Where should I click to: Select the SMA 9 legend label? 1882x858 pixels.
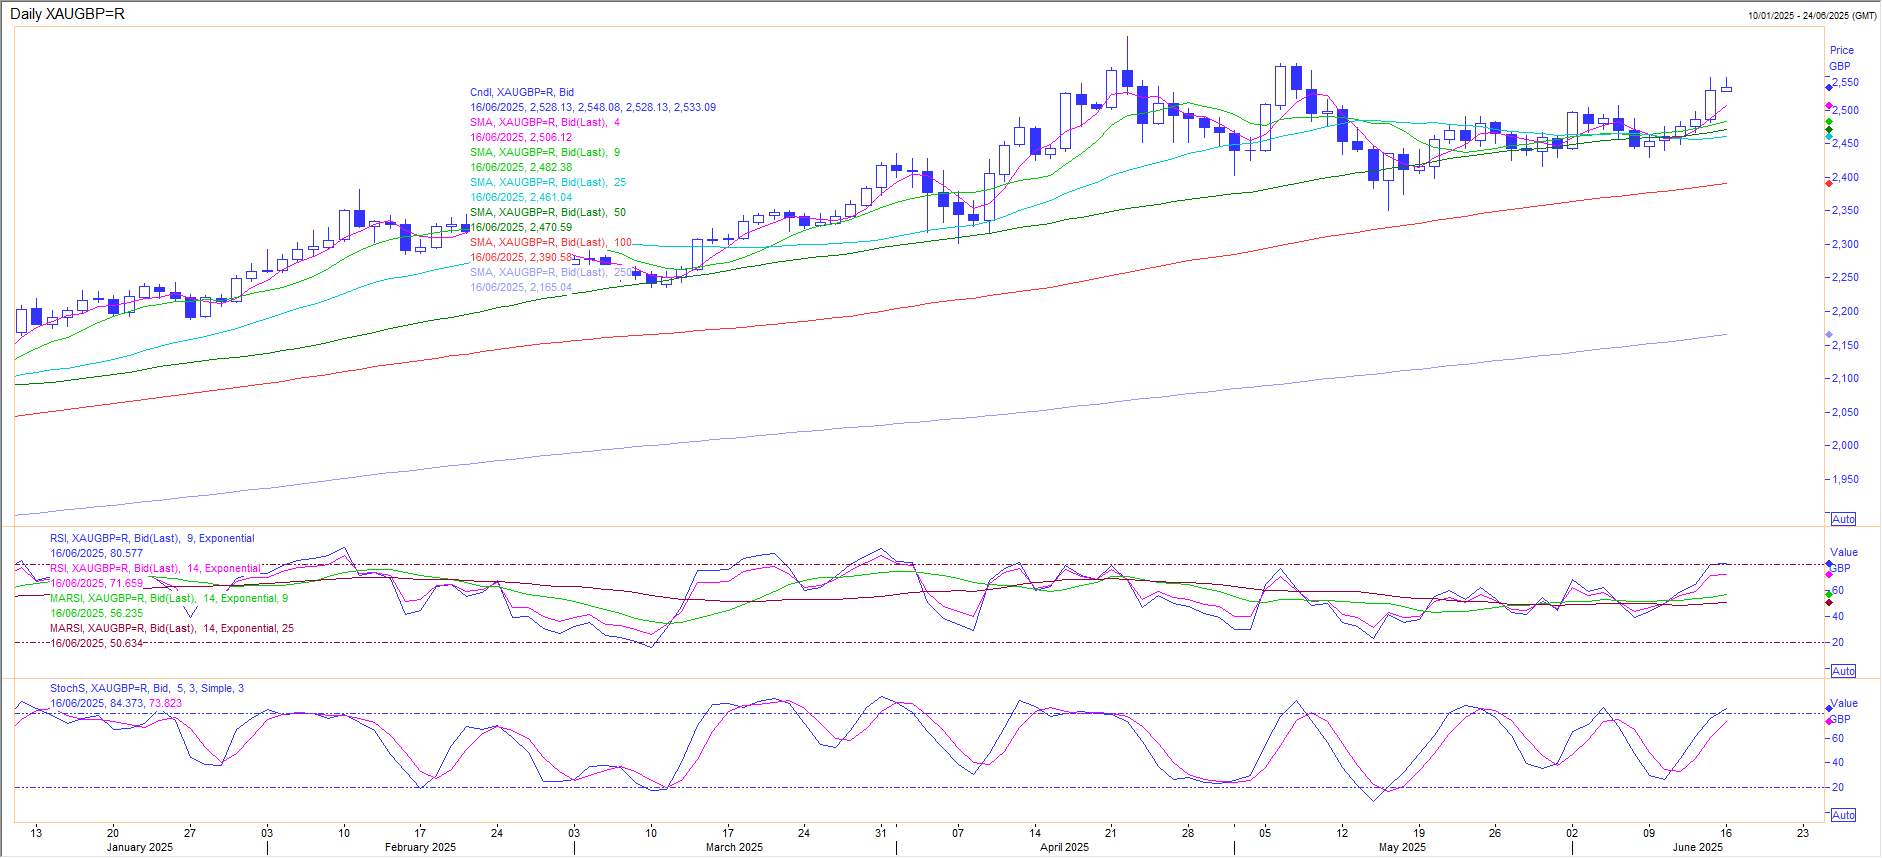click(545, 152)
